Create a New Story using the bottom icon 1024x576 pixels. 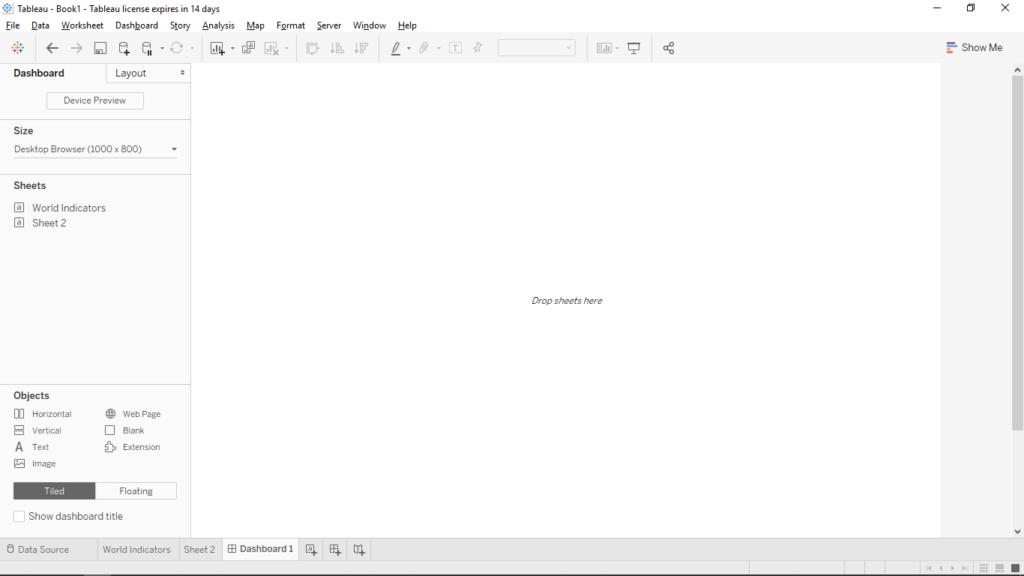359,549
